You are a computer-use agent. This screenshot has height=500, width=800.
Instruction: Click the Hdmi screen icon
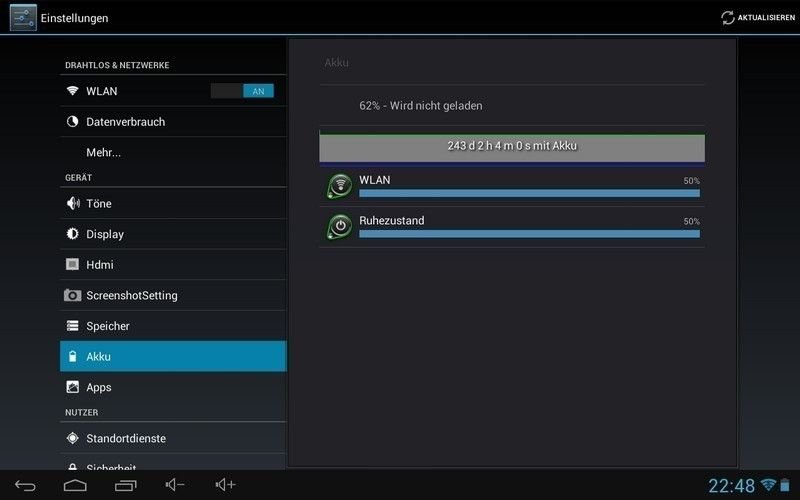(x=72, y=264)
